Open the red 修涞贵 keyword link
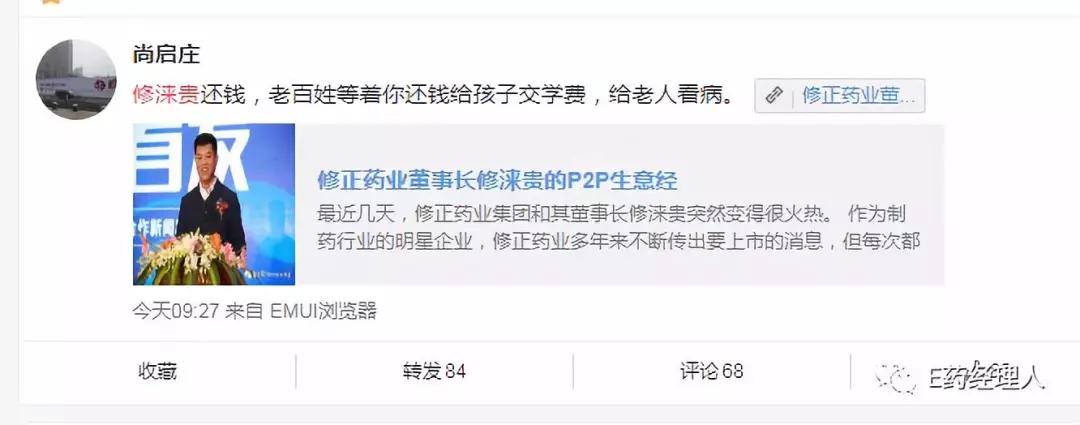 [166, 96]
